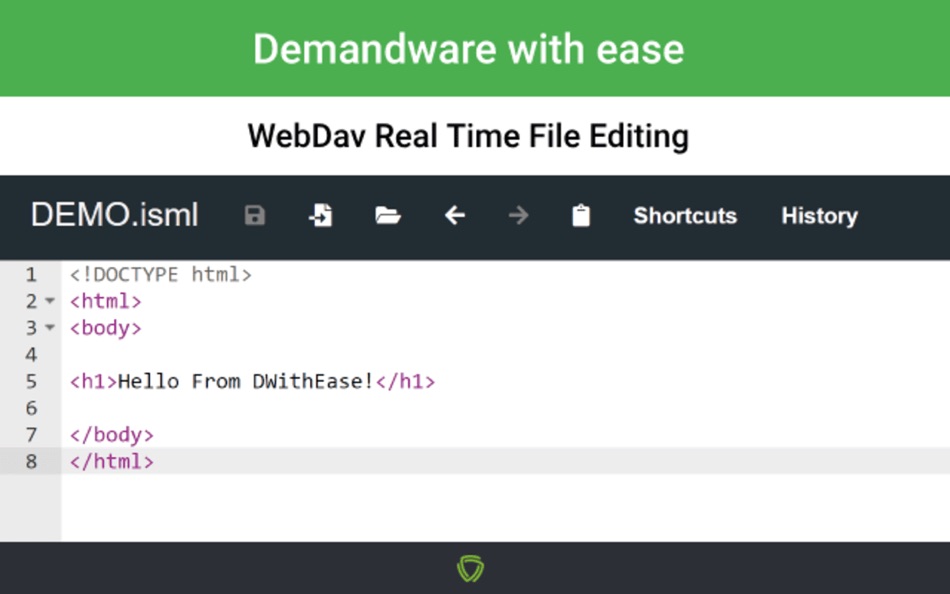Select the import file icon on the toolbar
Image resolution: width=950 pixels, height=594 pixels.
pyautogui.click(x=320, y=215)
